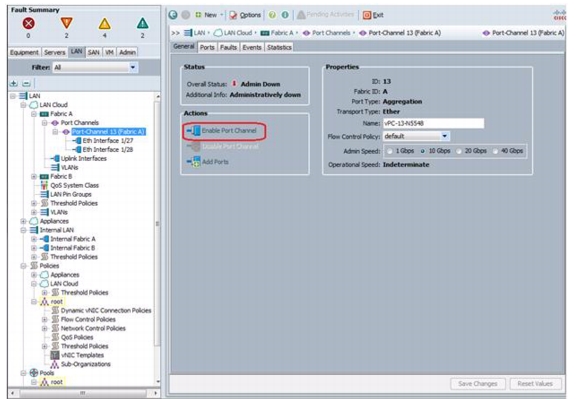Screen dimensions: 576x399
Task: Open the Faults tab
Action: click(x=228, y=47)
